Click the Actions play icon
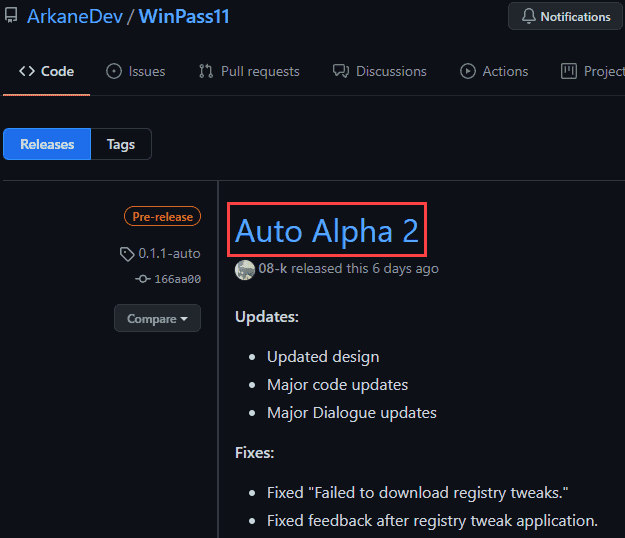The height and width of the screenshot is (538, 625). point(467,71)
